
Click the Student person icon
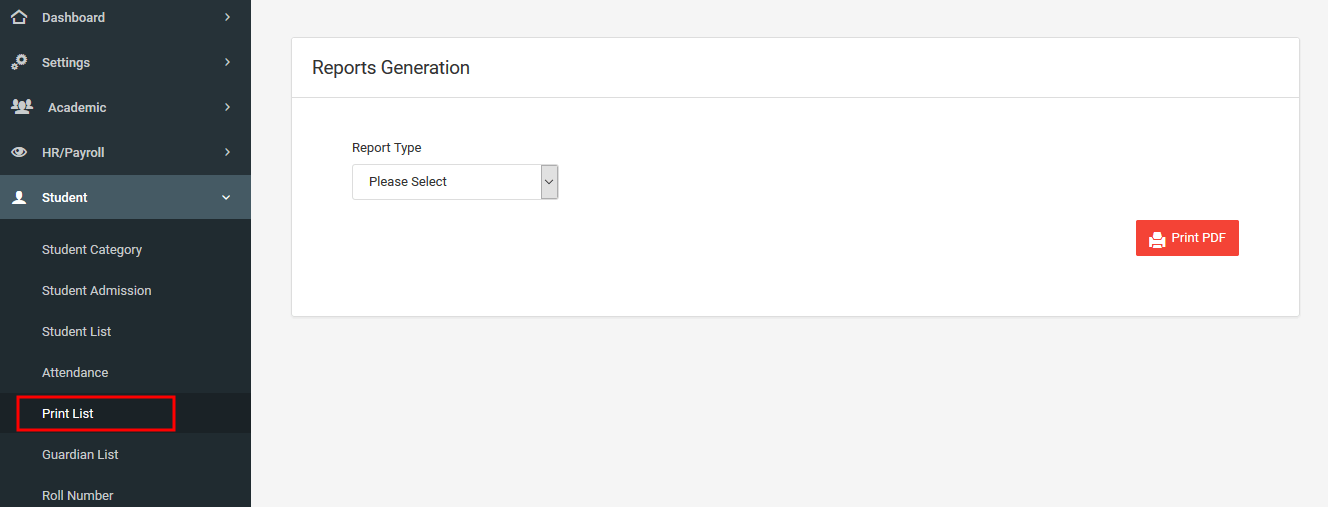point(19,197)
